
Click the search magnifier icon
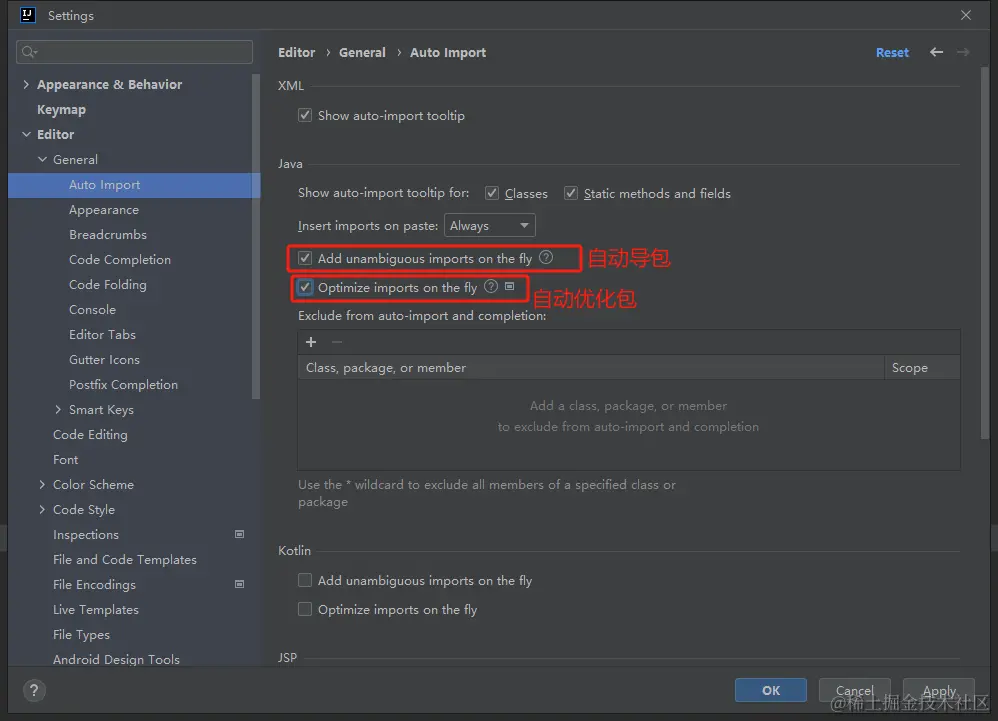29,52
